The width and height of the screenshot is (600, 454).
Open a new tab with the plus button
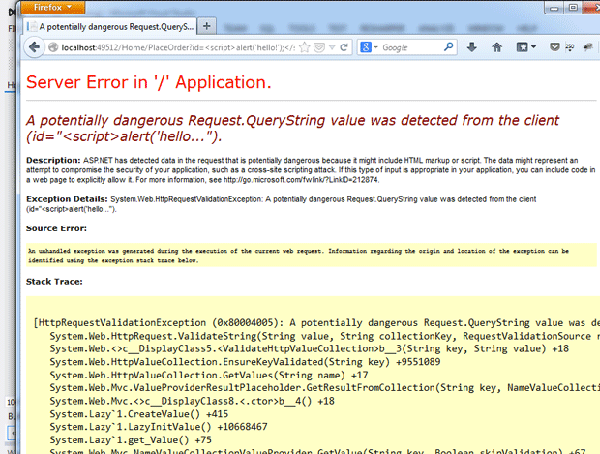point(207,26)
